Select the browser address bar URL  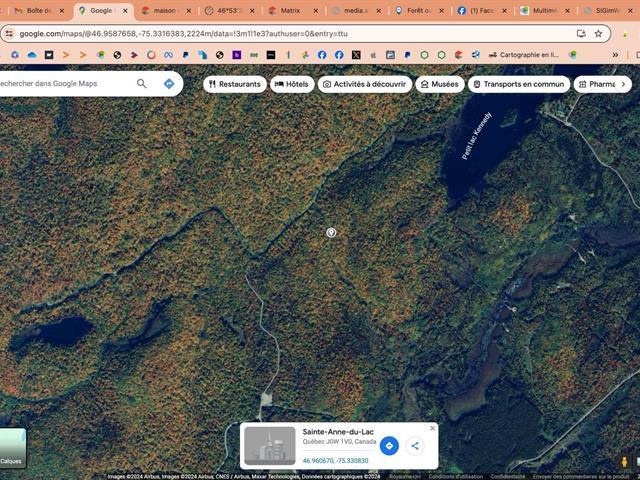tap(184, 33)
